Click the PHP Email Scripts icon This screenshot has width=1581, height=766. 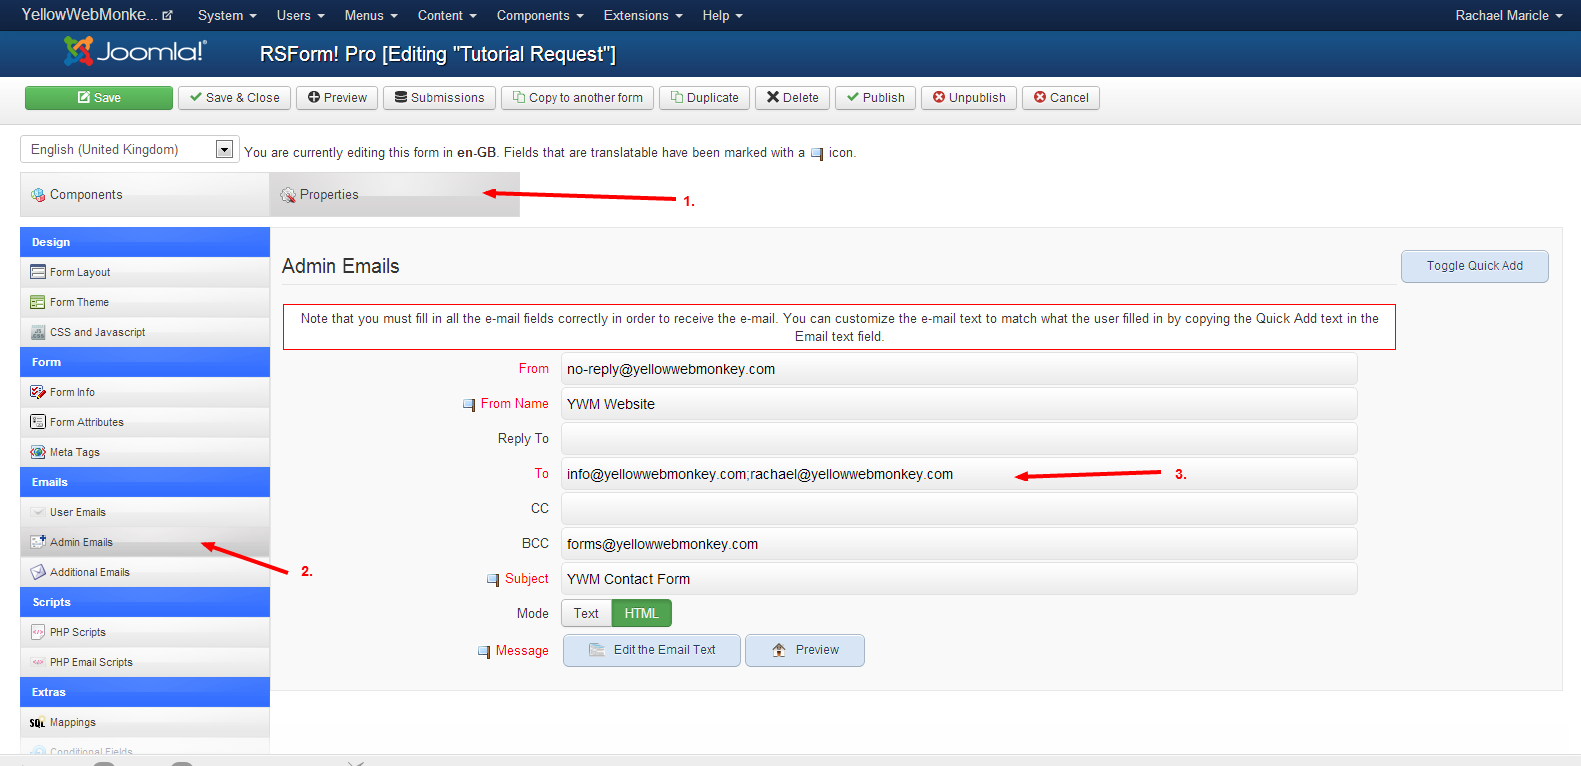click(38, 662)
